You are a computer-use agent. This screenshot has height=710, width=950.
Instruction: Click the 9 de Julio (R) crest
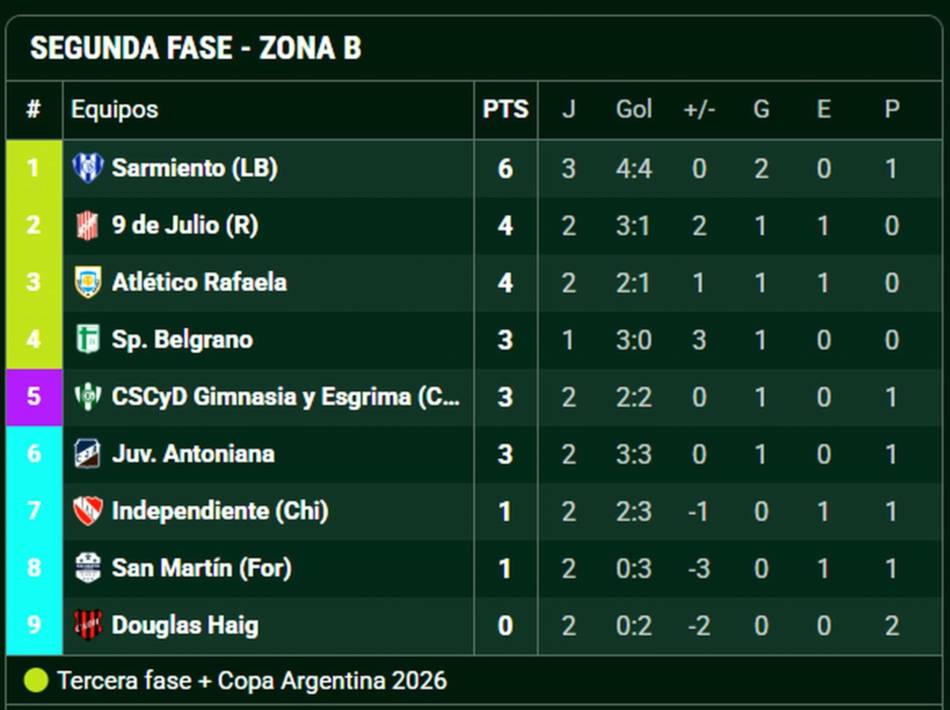88,225
